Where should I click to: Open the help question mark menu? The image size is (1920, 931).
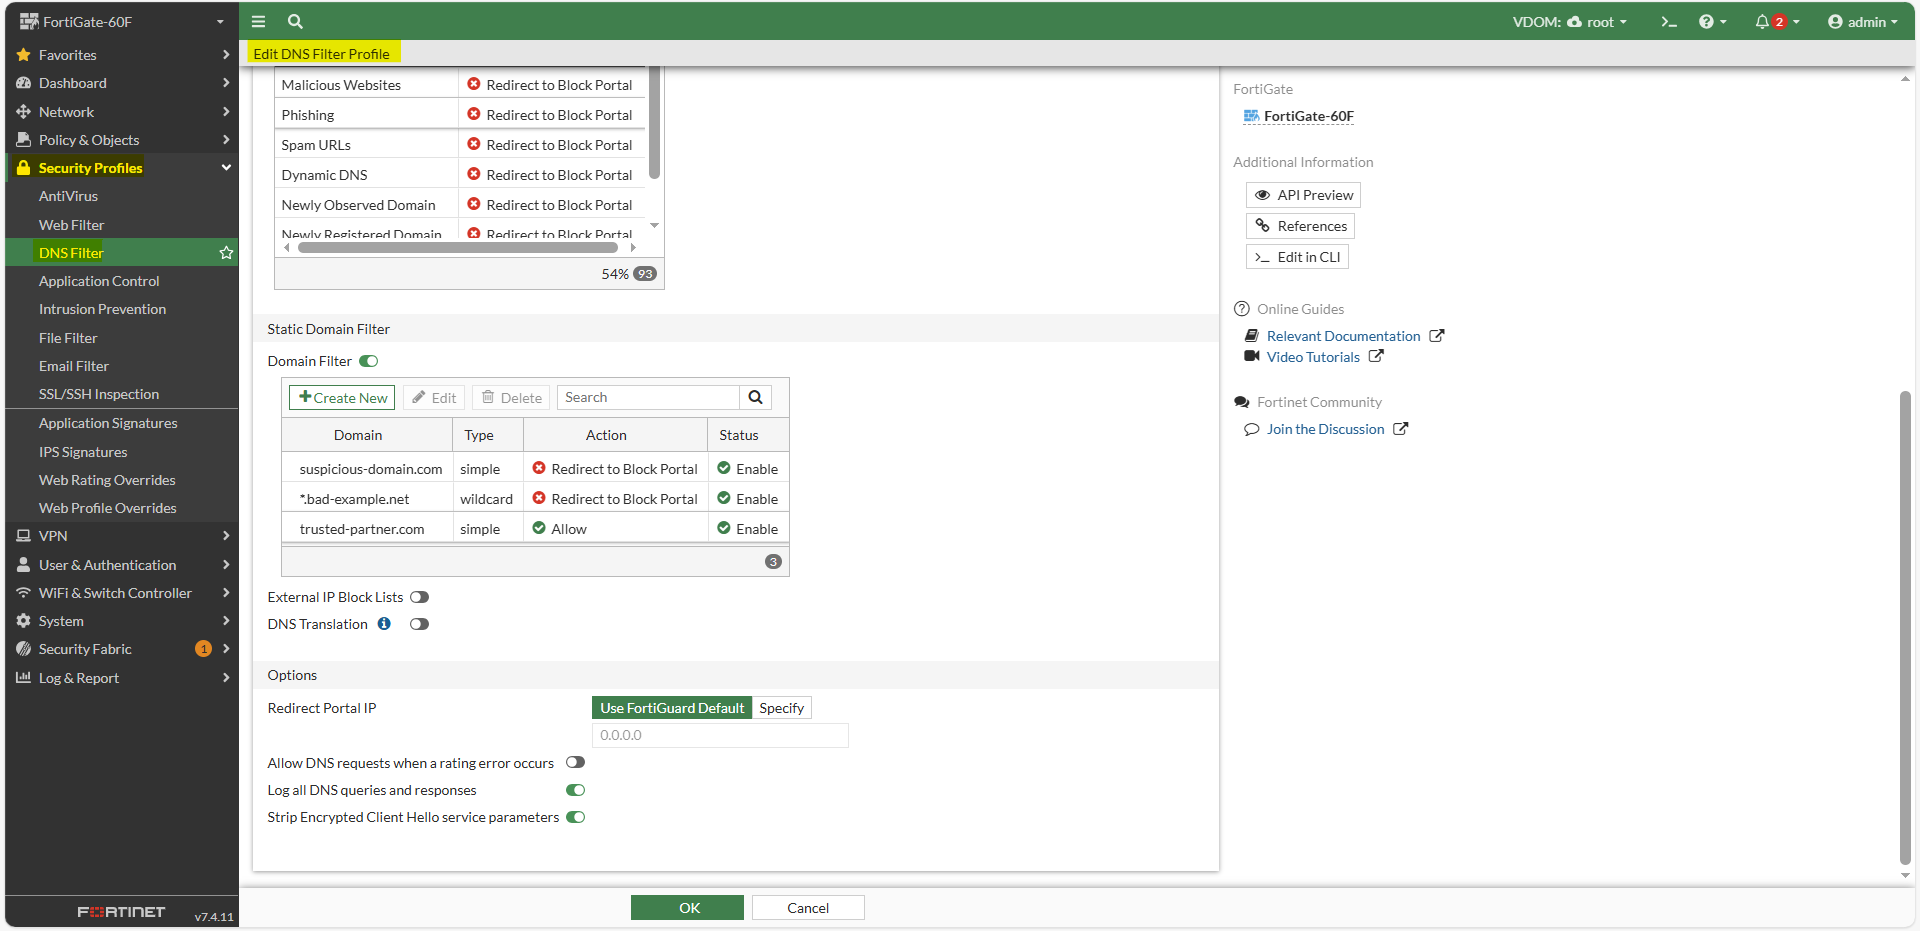1712,21
